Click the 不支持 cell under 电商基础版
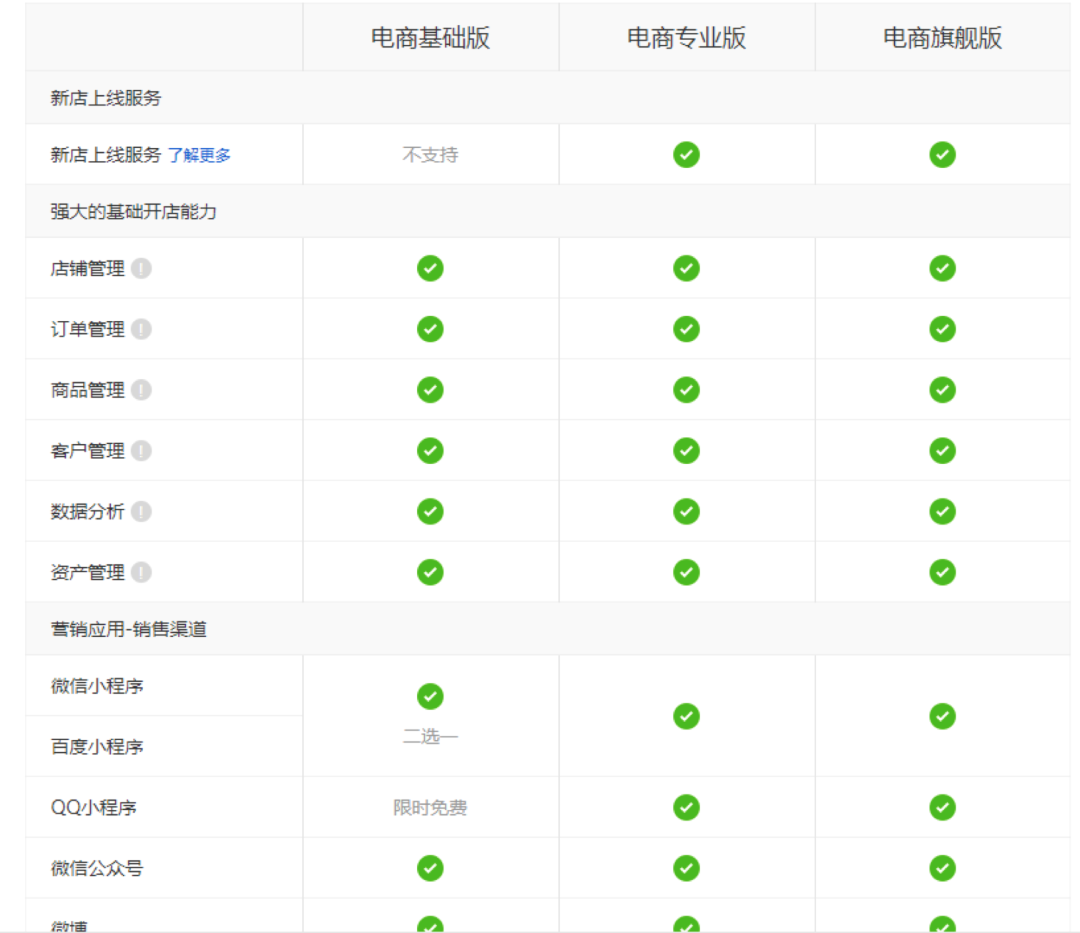This screenshot has width=1080, height=933. tap(430, 155)
